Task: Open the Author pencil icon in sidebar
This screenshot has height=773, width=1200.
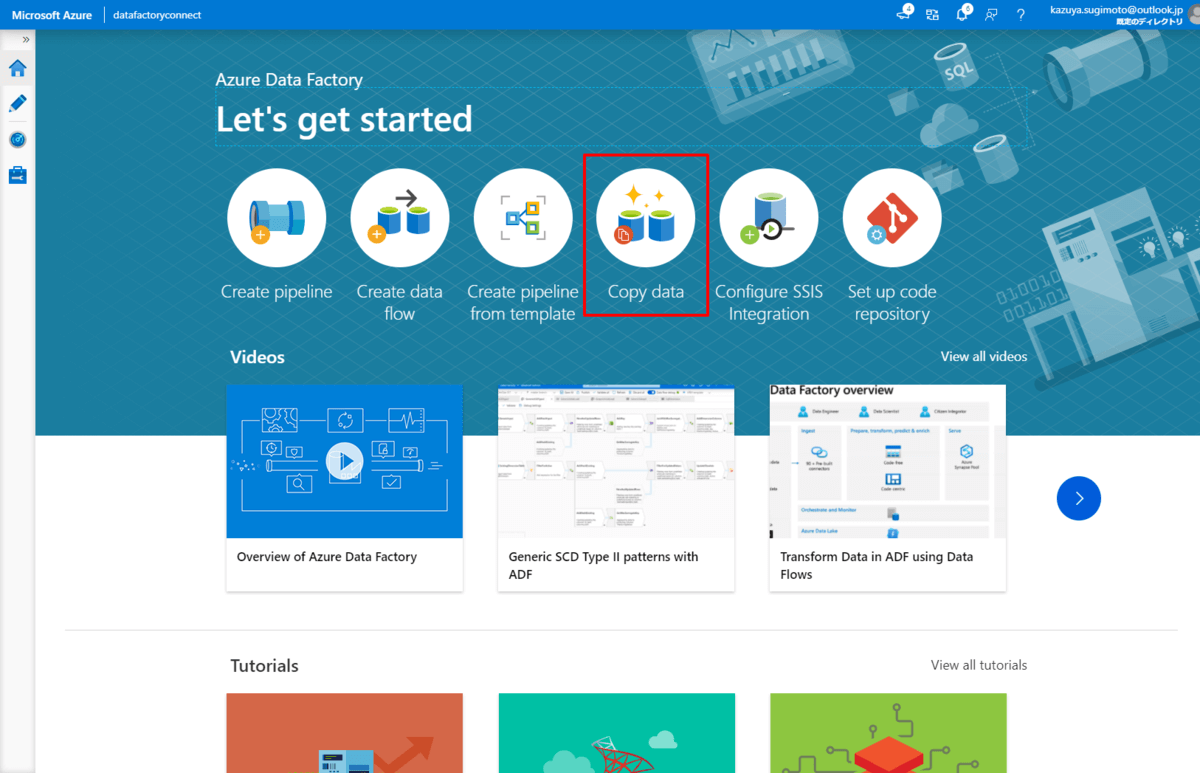Action: (x=17, y=103)
